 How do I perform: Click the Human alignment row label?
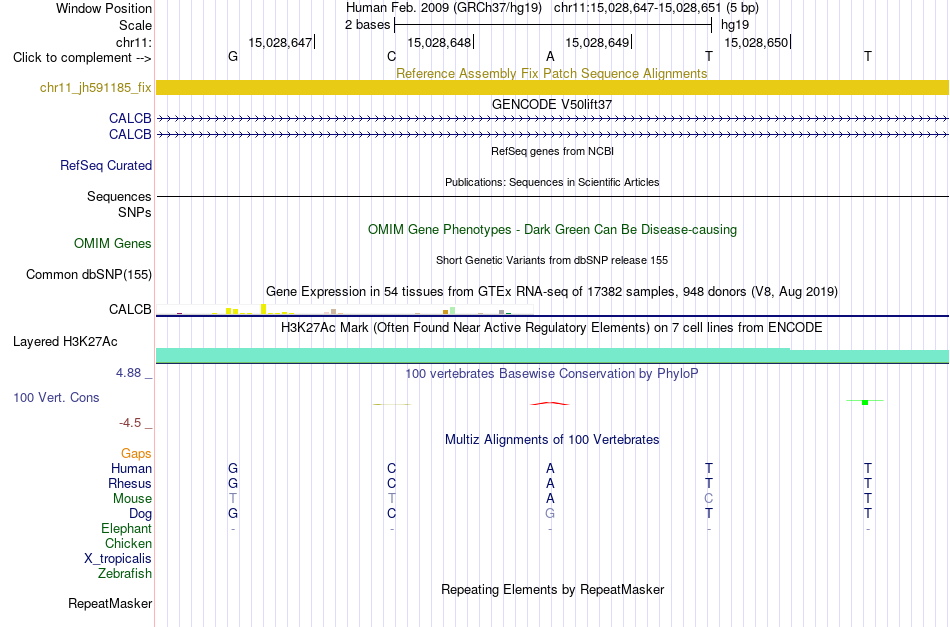pyautogui.click(x=131, y=468)
